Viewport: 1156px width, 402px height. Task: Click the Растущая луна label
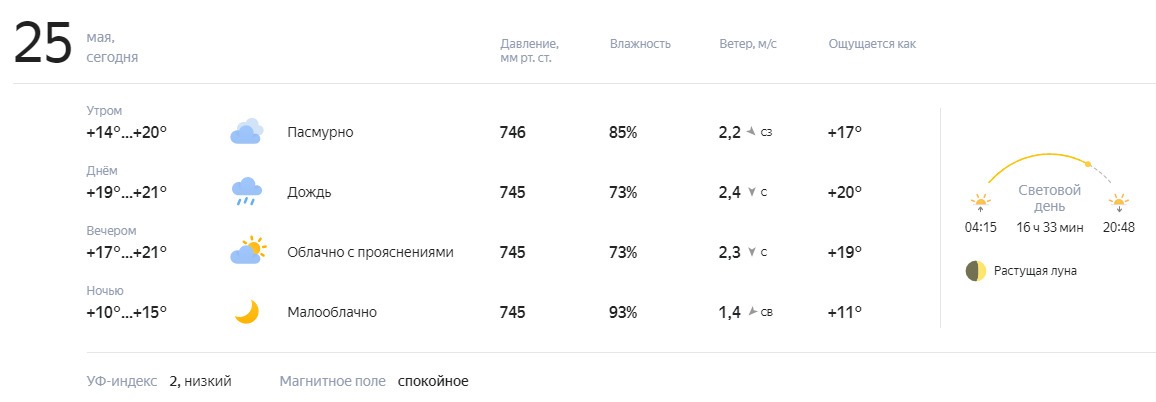1035,271
